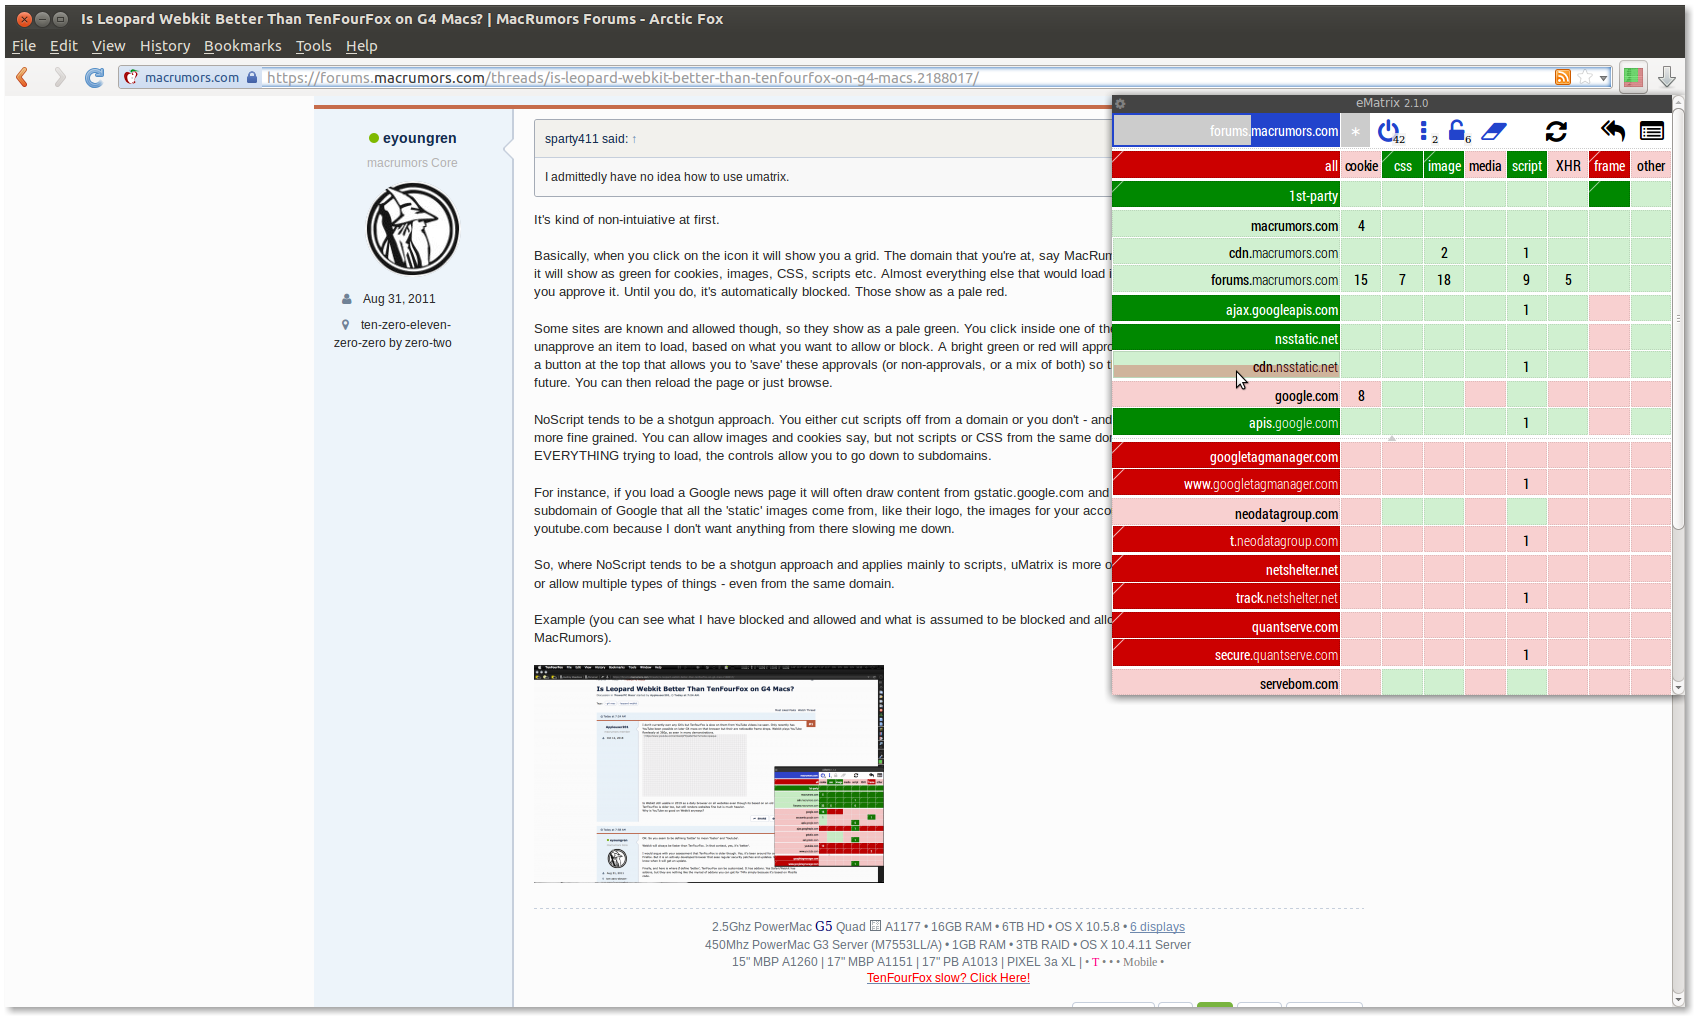Jump to sparty411's original post via the arrow
The width and height of the screenshot is (1694, 1016).
(x=634, y=139)
